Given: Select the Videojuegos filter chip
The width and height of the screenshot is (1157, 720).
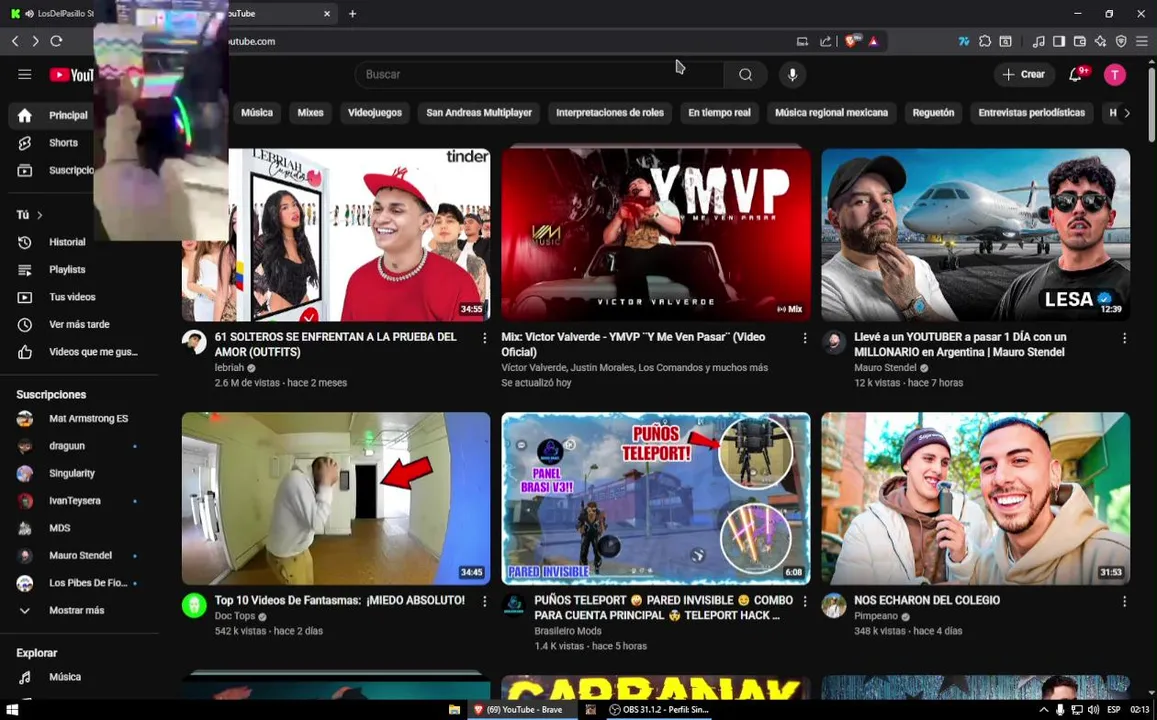Looking at the screenshot, I should 375,113.
